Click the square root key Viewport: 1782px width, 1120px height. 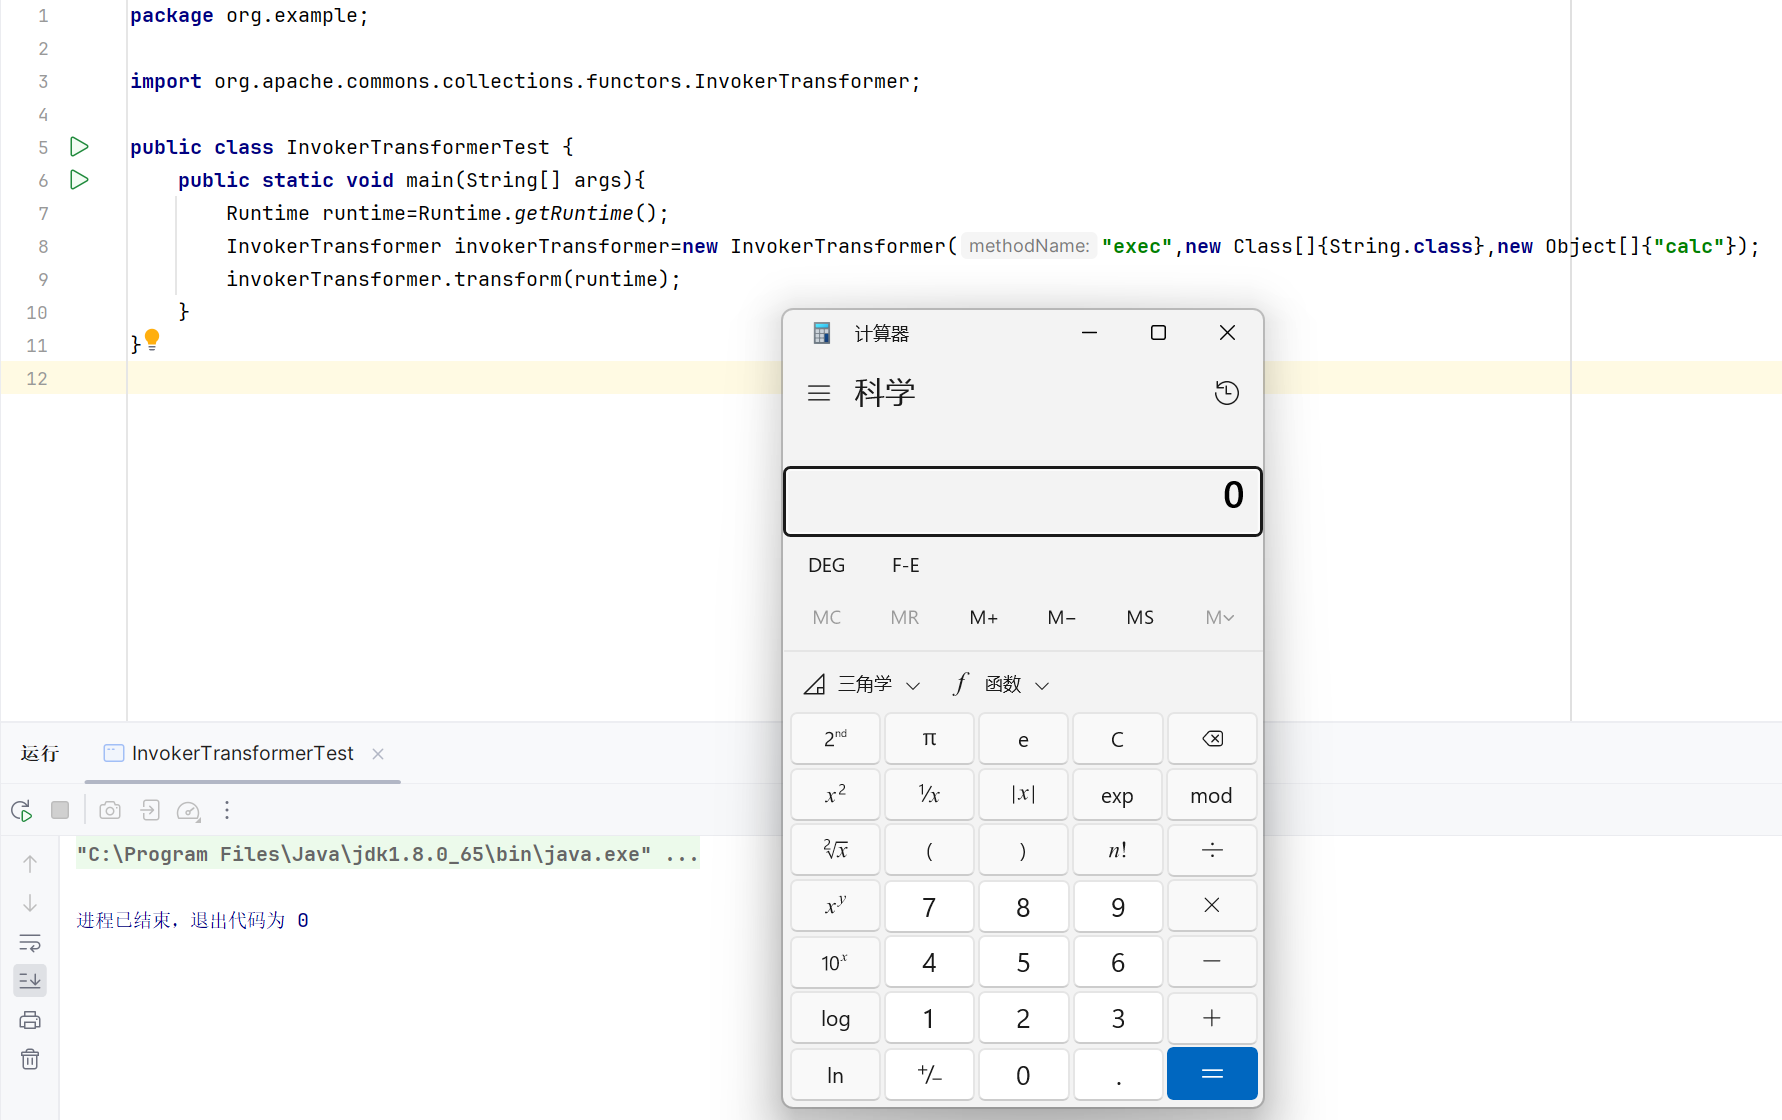[835, 850]
